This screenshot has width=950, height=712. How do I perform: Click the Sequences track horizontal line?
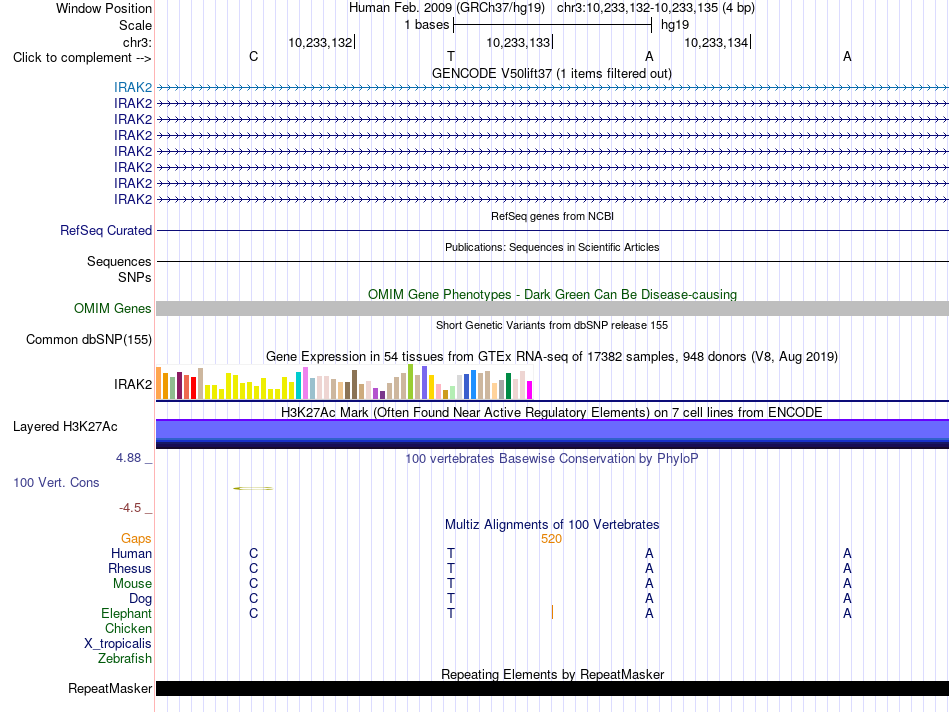point(552,261)
